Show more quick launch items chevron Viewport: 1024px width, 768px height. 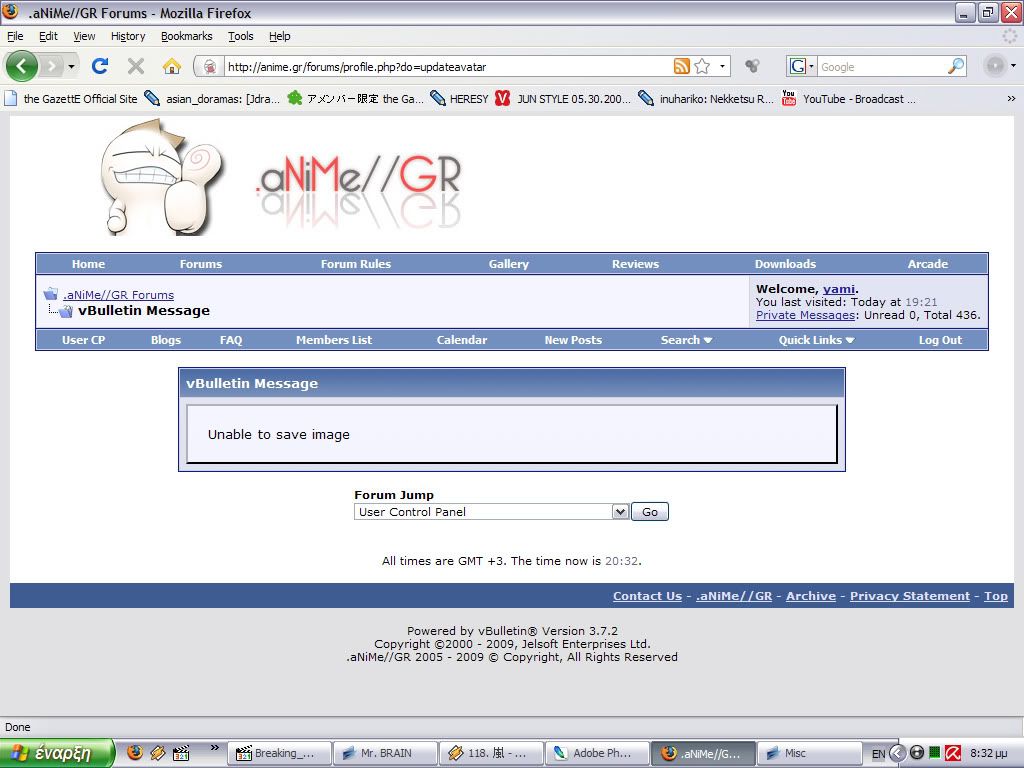pos(214,748)
